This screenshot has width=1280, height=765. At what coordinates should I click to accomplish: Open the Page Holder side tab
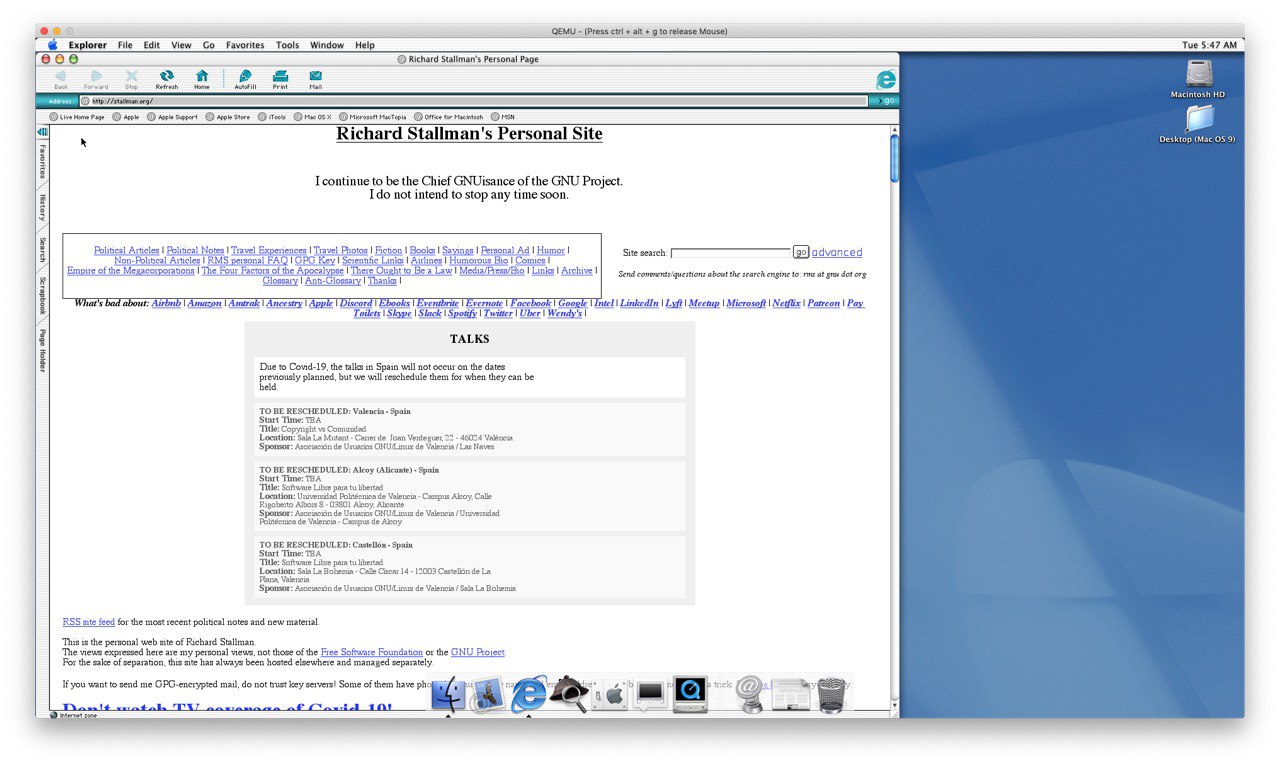click(x=42, y=350)
